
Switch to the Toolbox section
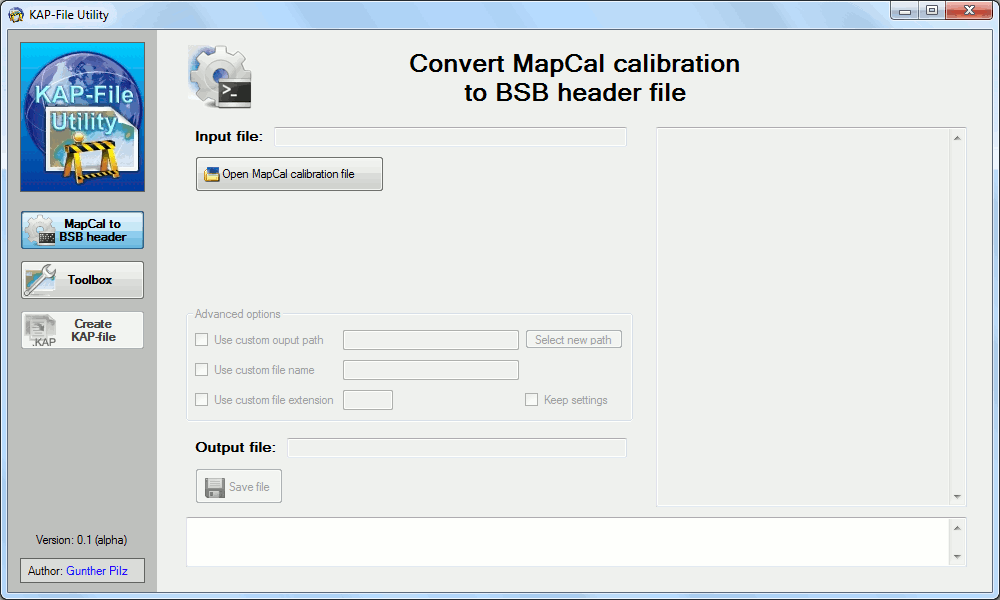point(82,280)
